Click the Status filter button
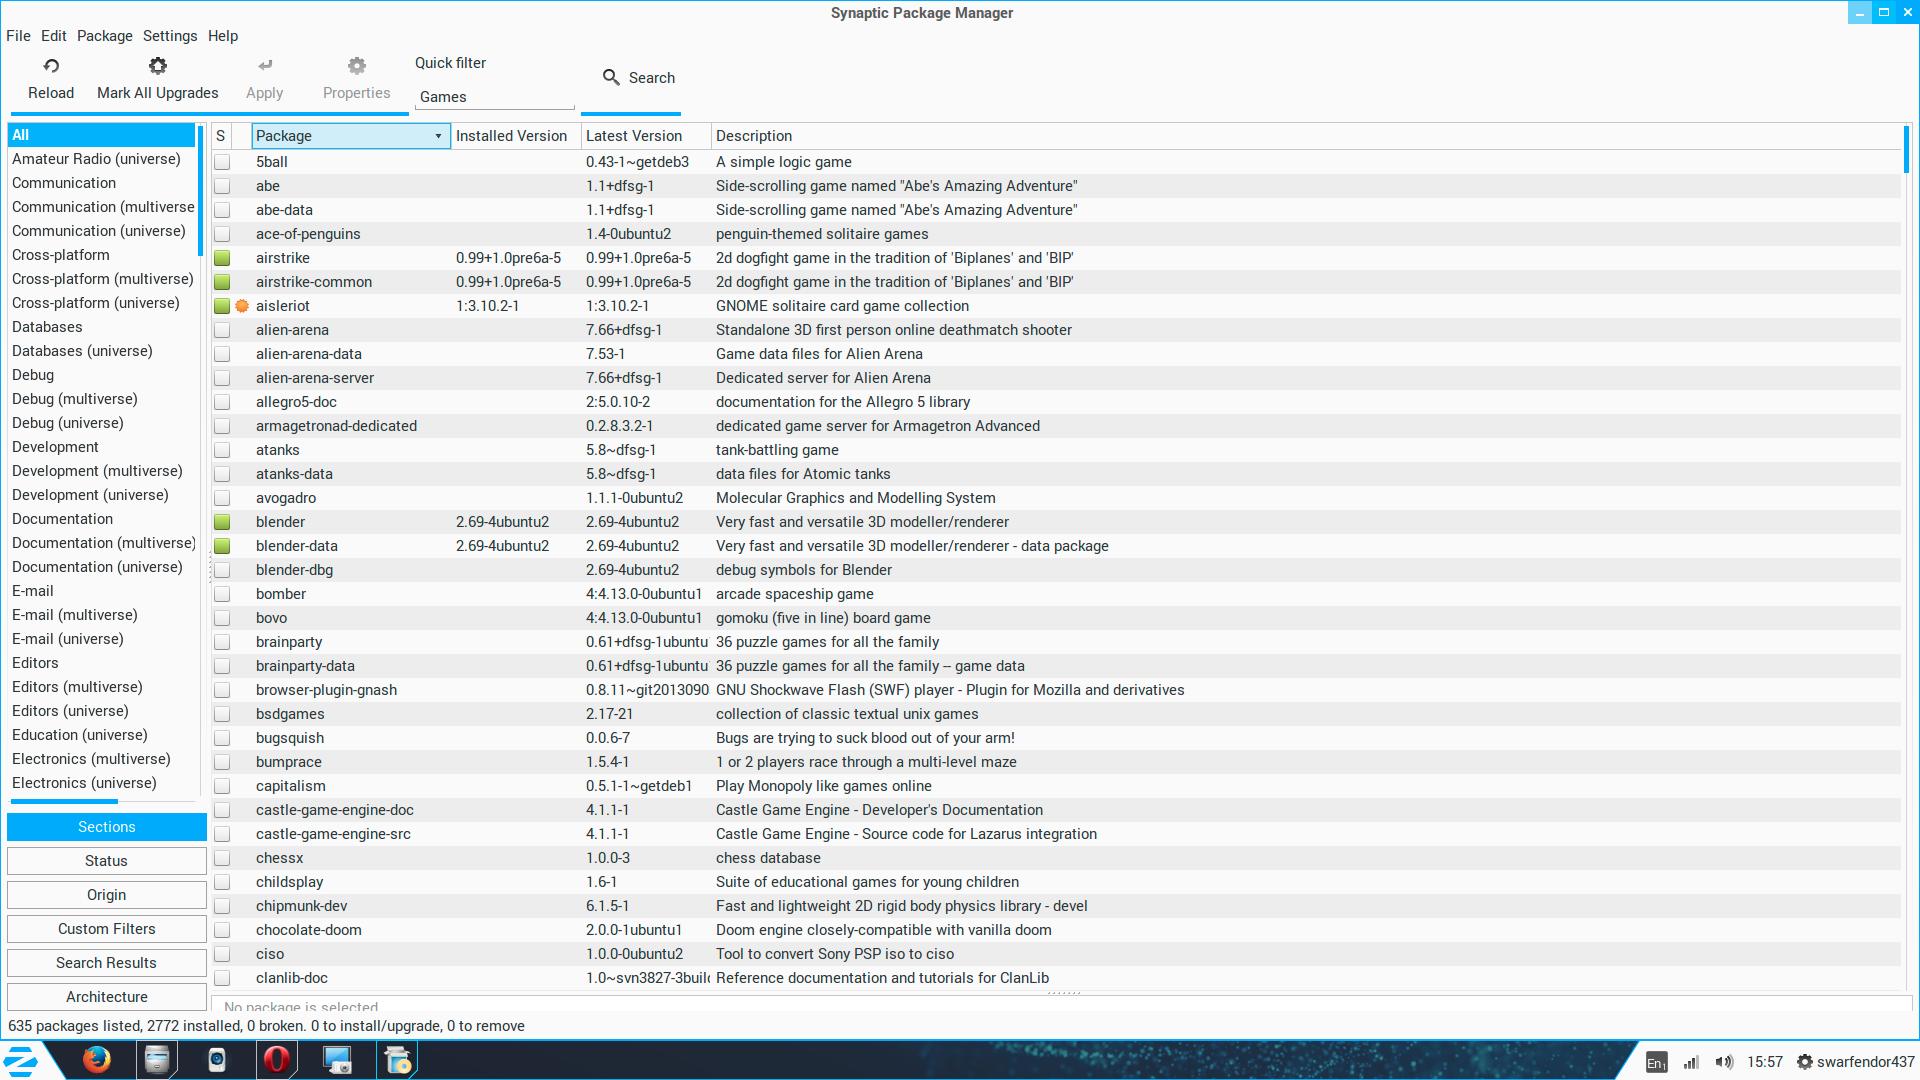 click(x=106, y=861)
